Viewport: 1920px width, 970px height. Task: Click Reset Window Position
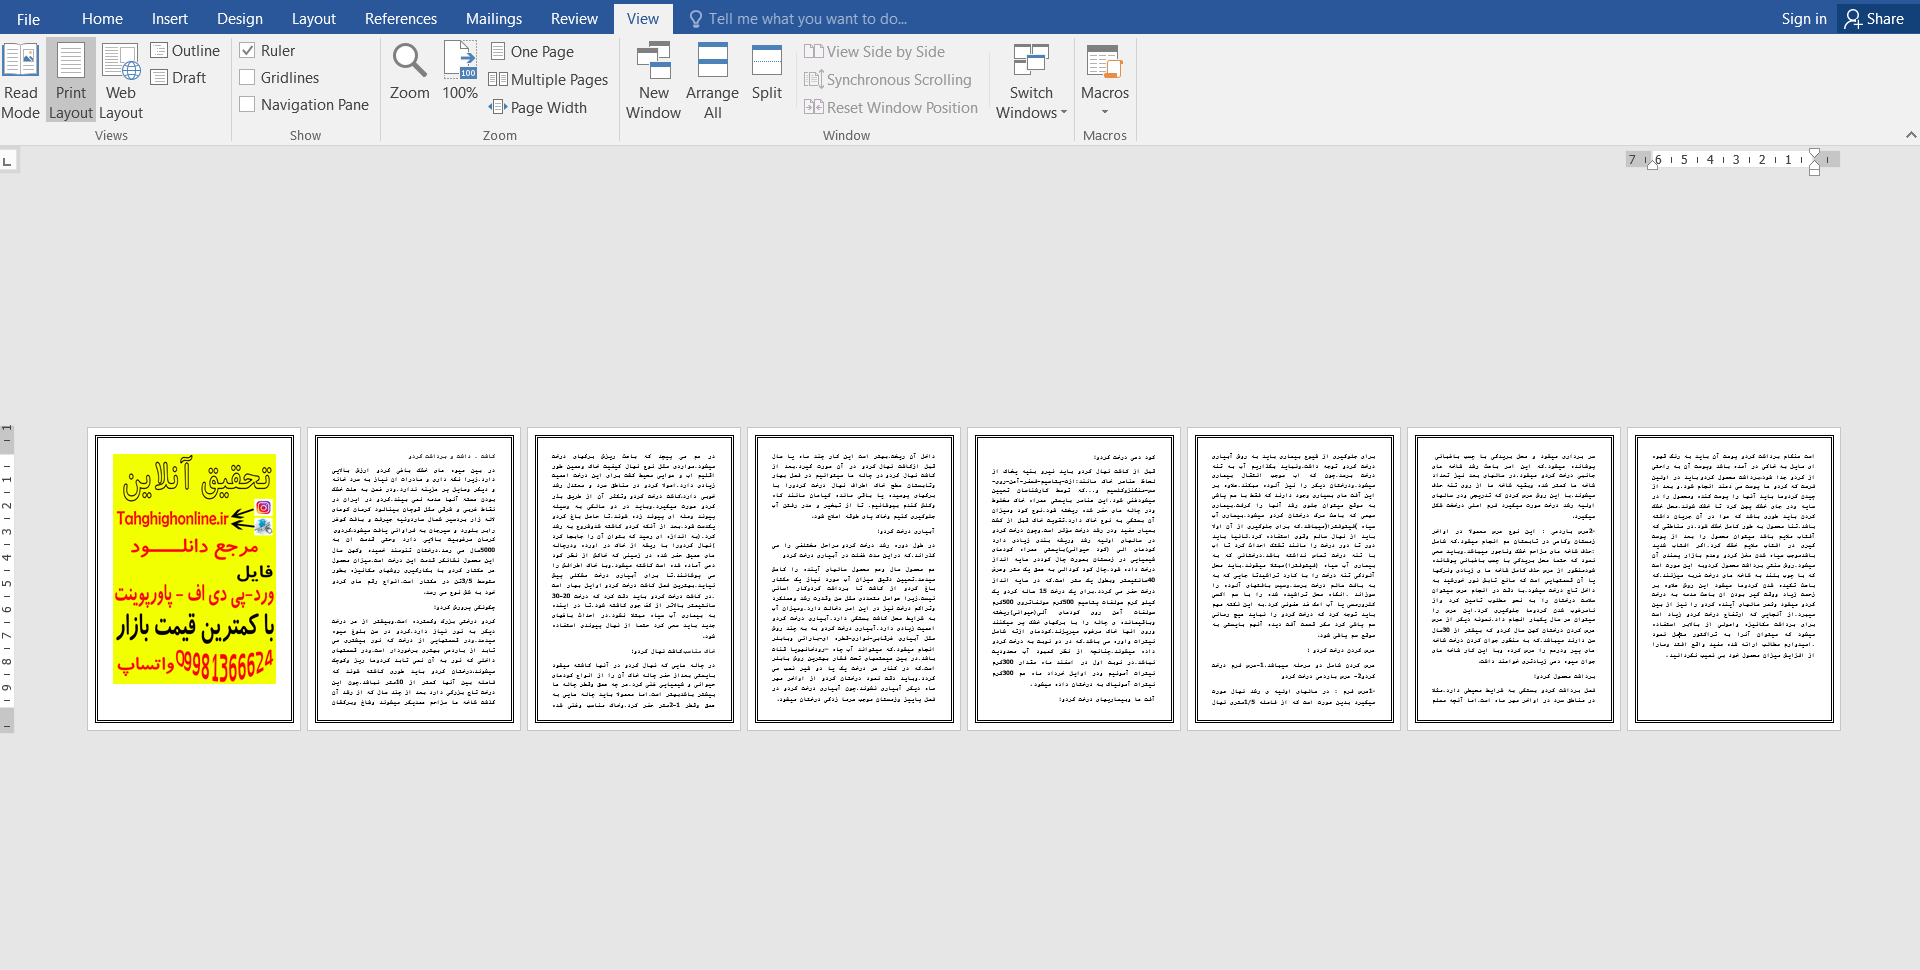891,108
